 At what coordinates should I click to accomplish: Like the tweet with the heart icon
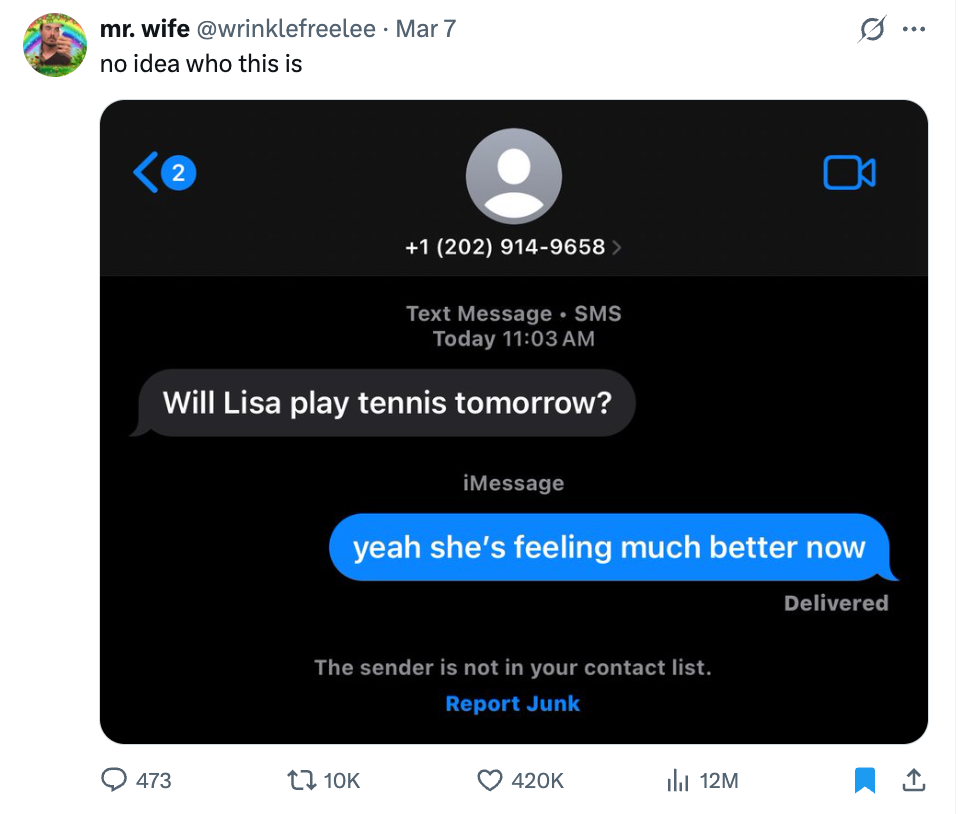click(x=488, y=781)
